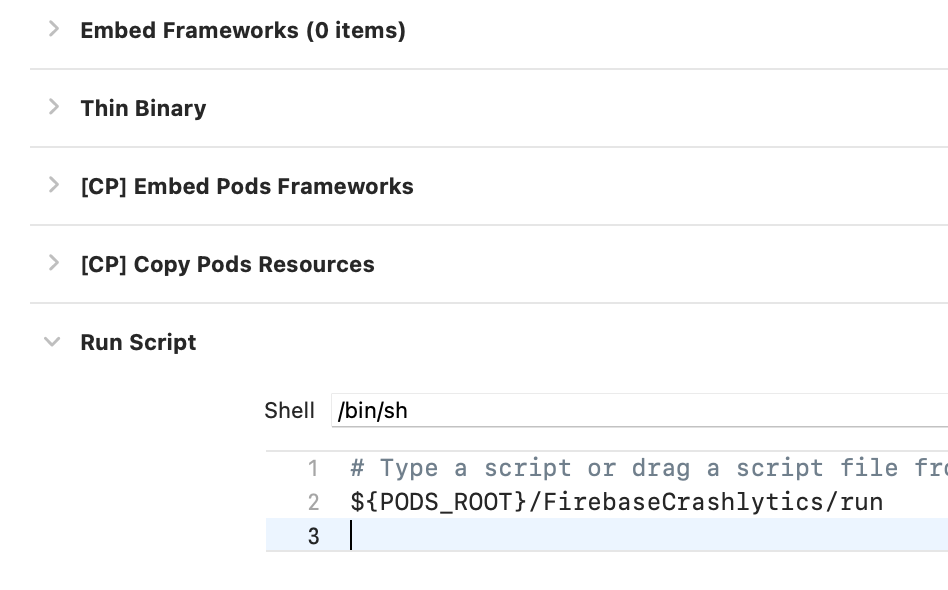The height and width of the screenshot is (590, 948).
Task: Collapse the Run Script phase chevron
Action: point(53,342)
